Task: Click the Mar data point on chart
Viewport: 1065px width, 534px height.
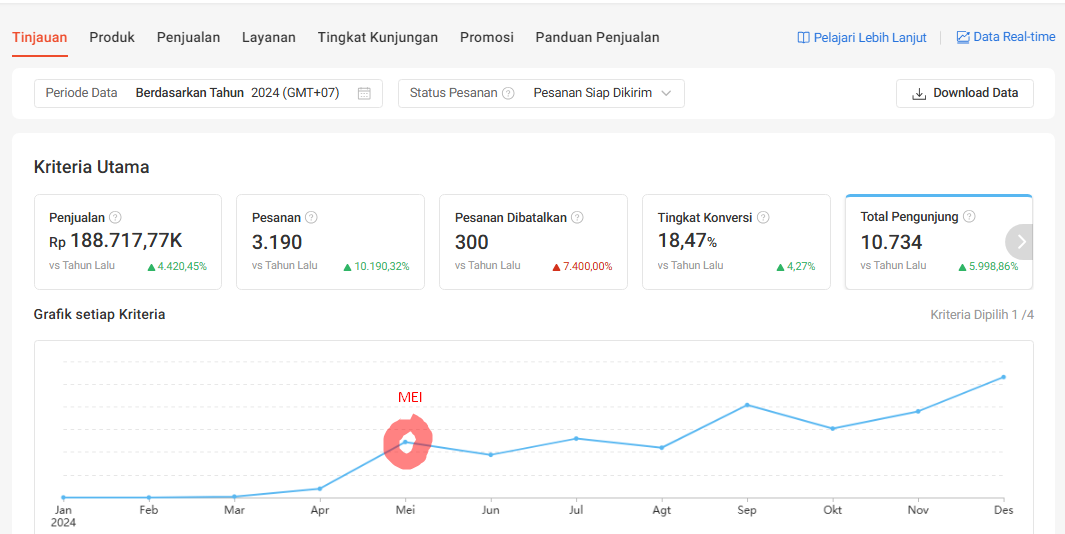Action: coord(234,497)
